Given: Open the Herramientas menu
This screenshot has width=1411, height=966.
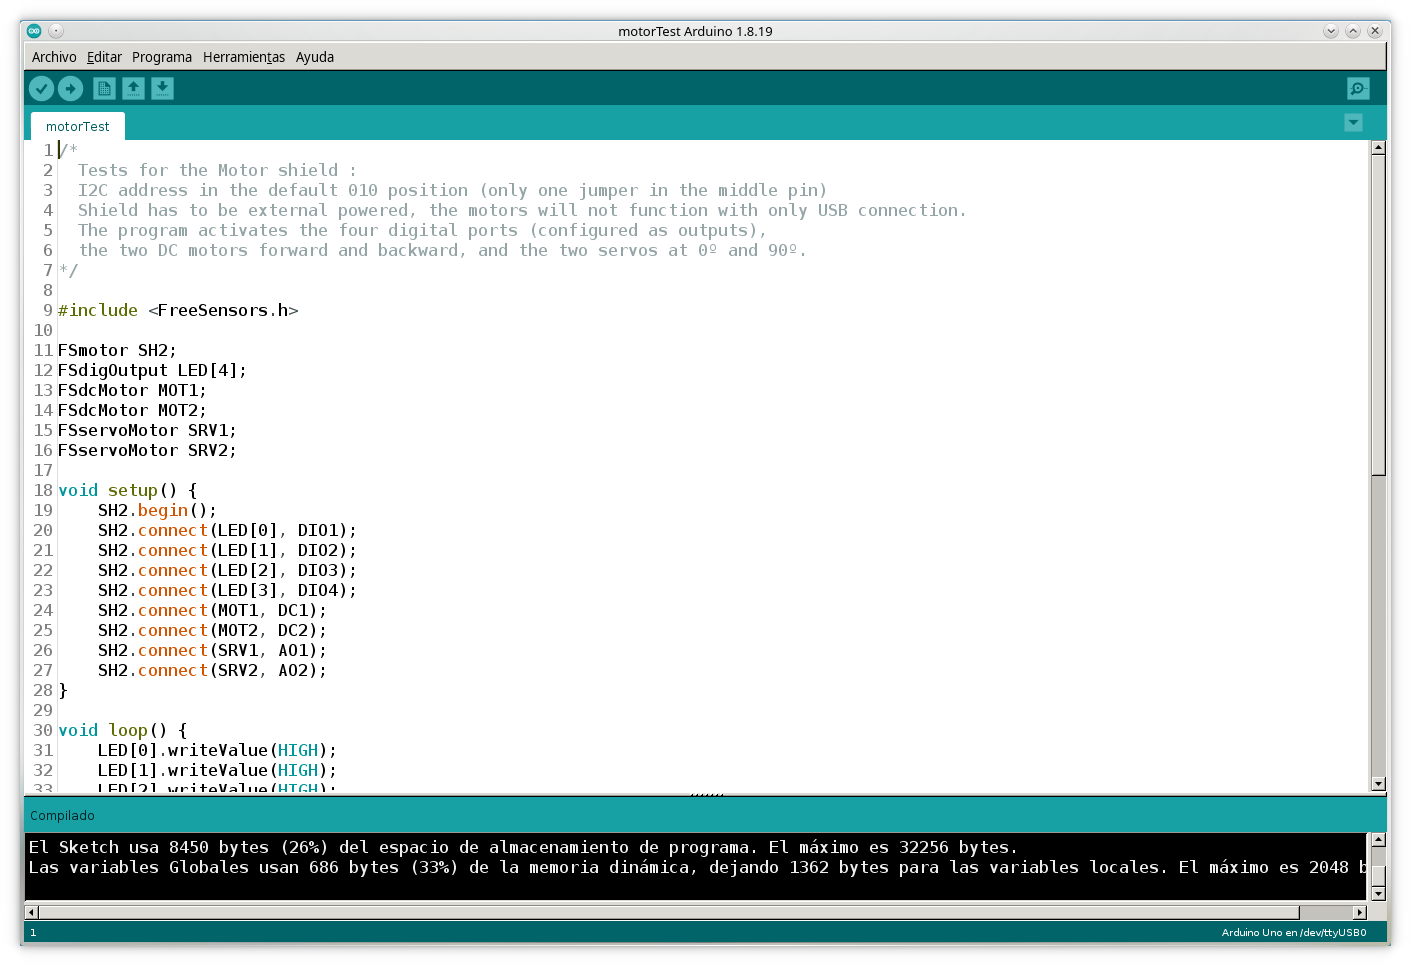Looking at the screenshot, I should click(x=244, y=57).
